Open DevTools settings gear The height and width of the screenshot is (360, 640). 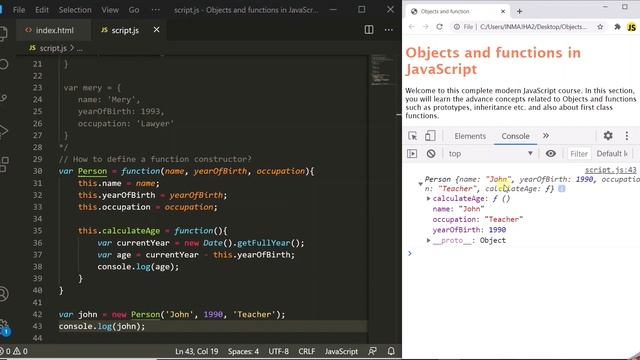608,136
